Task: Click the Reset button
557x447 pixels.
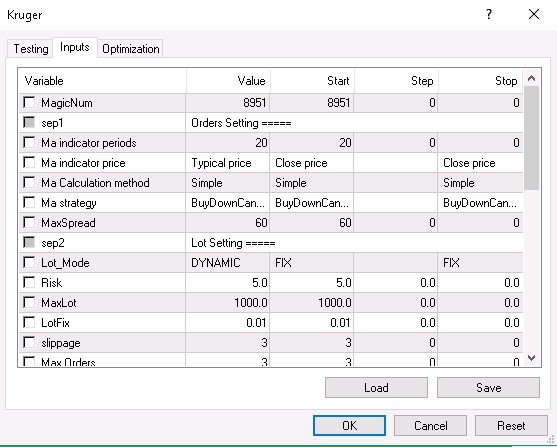Action: click(x=511, y=425)
